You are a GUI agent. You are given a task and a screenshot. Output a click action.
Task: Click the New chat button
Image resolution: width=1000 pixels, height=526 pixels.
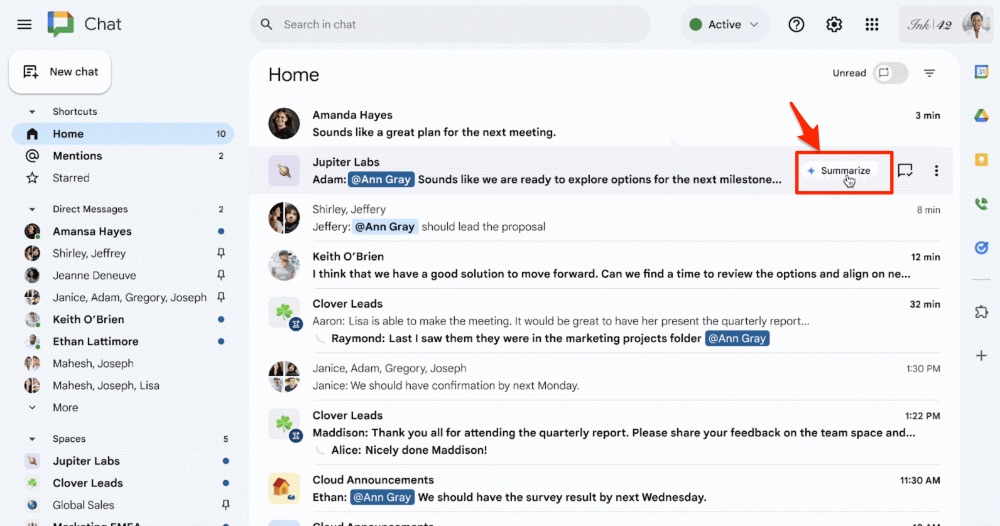pyautogui.click(x=60, y=72)
